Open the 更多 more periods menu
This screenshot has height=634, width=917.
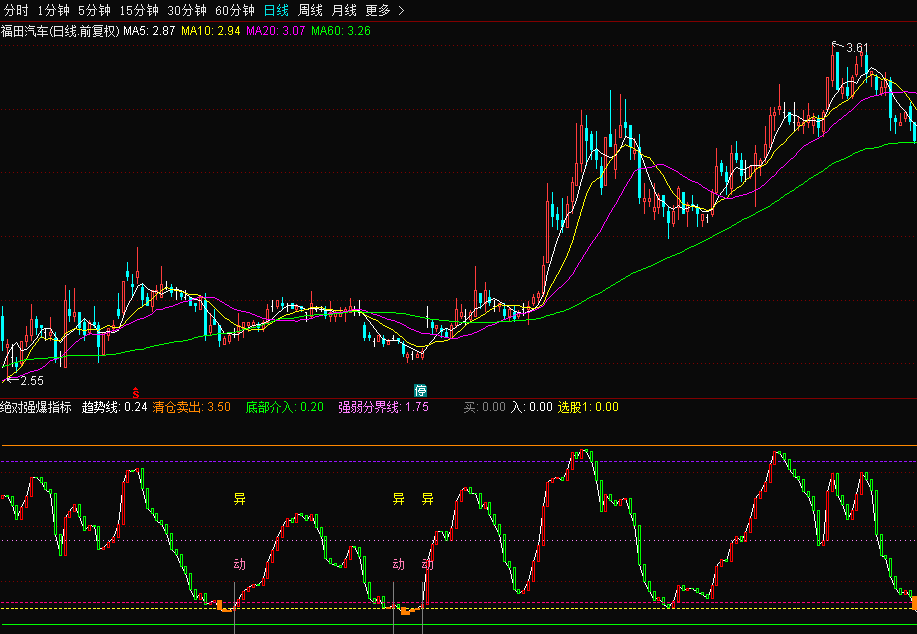(378, 11)
